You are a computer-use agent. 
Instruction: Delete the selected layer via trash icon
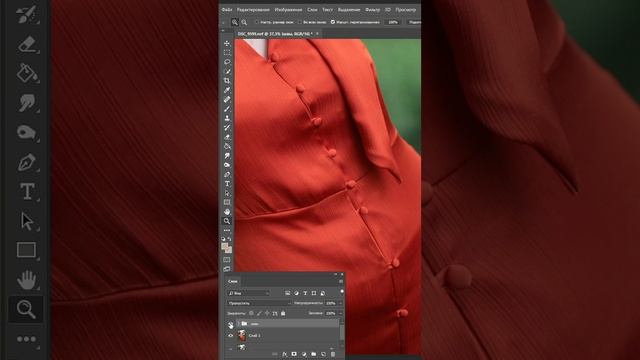click(x=333, y=354)
